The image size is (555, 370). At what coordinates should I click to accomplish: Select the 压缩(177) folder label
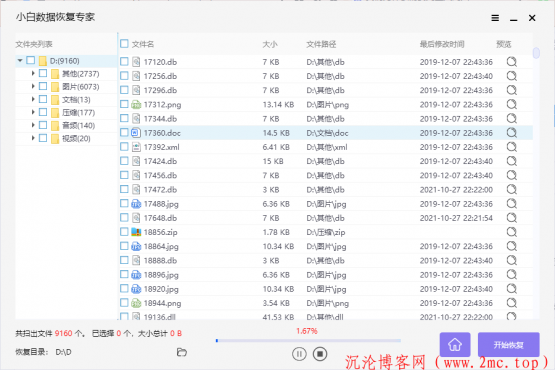(x=79, y=113)
